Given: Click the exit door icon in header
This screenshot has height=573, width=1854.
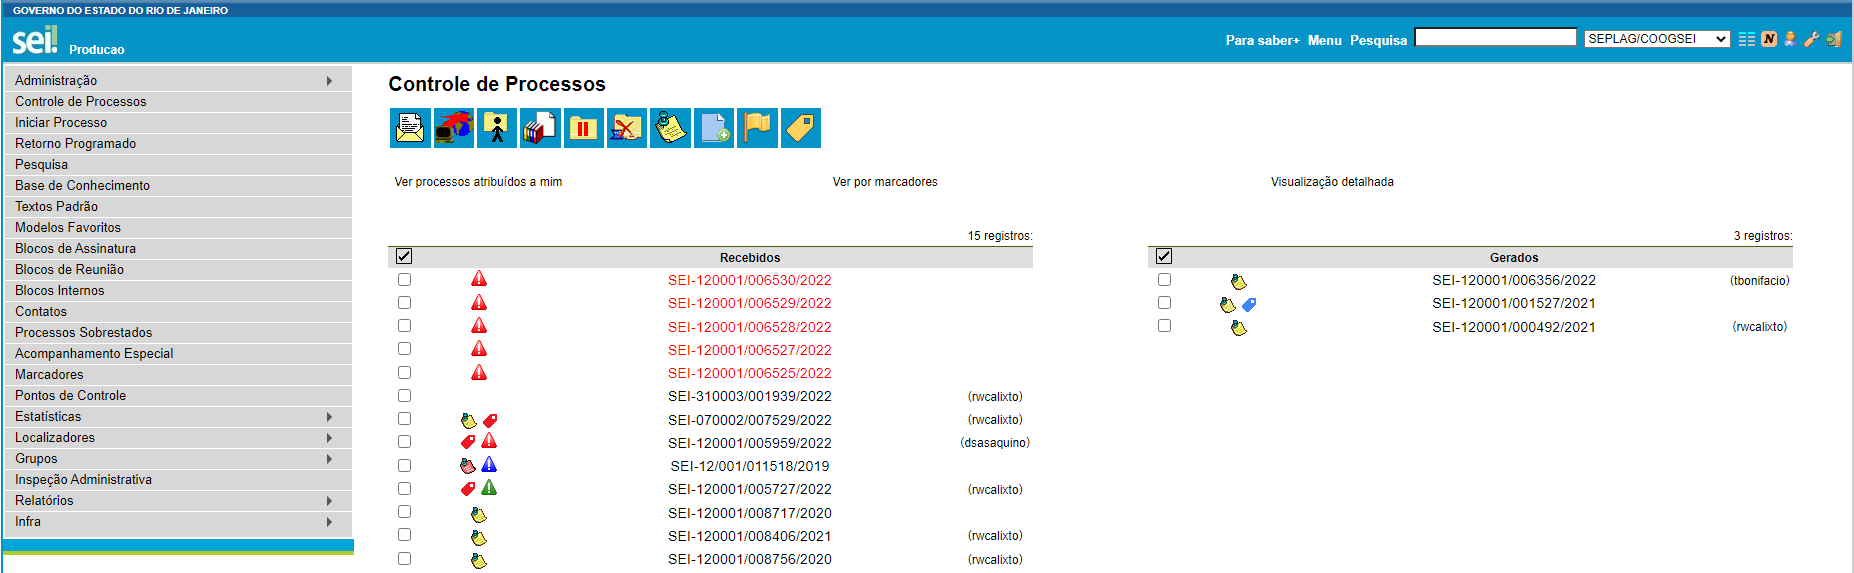Looking at the screenshot, I should (x=1833, y=39).
